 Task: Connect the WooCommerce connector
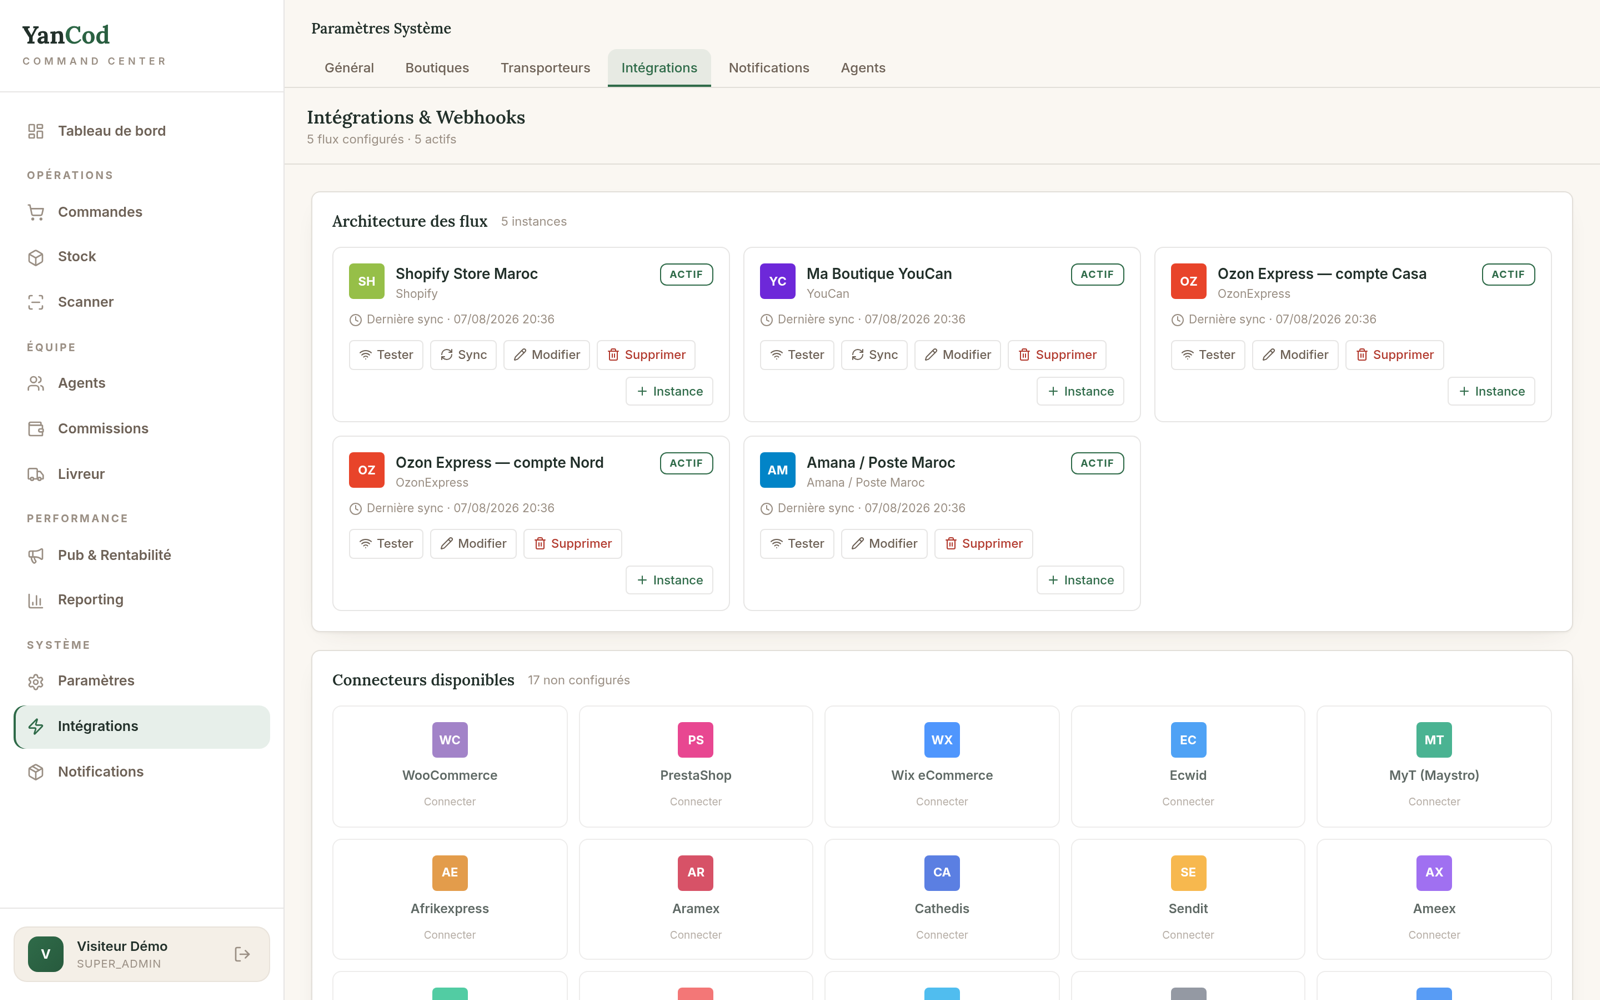pos(450,802)
